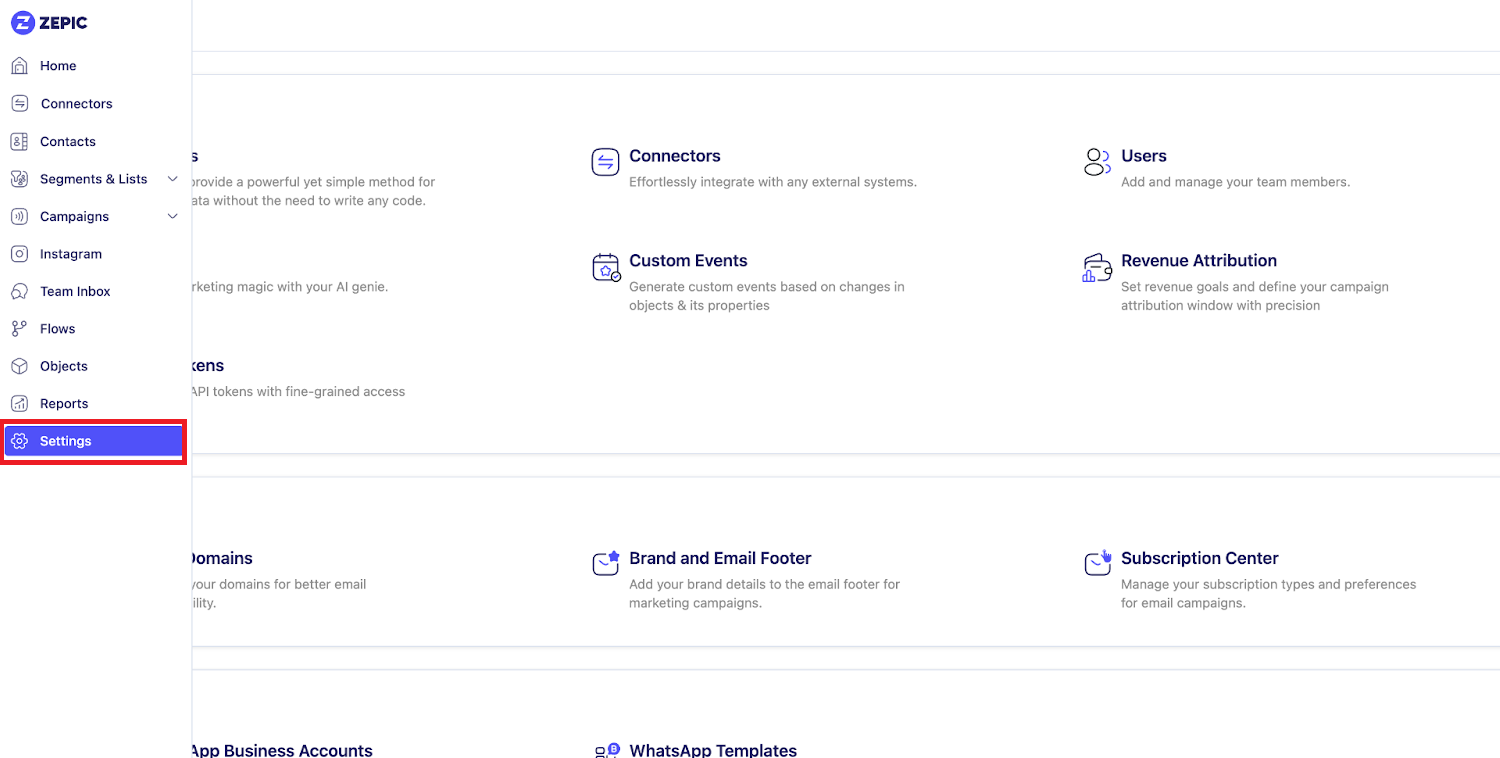Select Settings in the sidebar
The image size is (1500, 758).
66,441
